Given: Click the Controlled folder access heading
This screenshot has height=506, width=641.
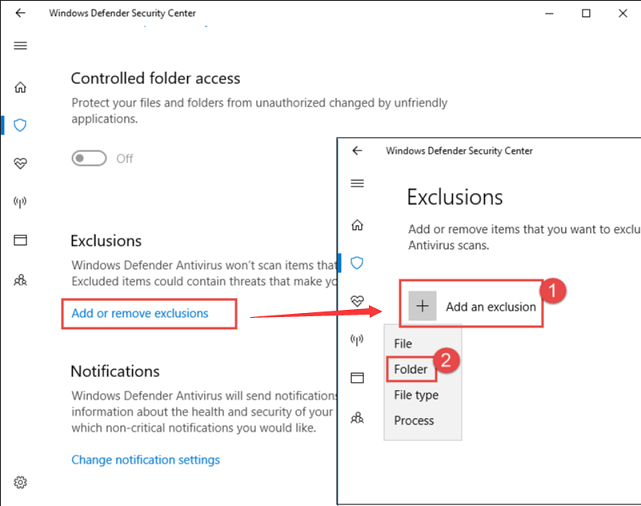Looking at the screenshot, I should point(155,78).
